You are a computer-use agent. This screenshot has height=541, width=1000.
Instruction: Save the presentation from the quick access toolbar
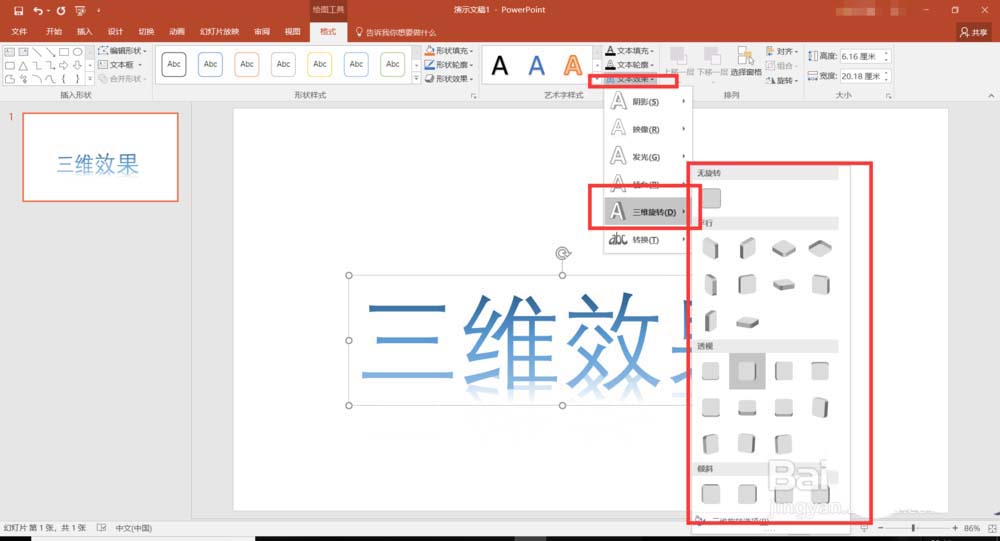coord(18,11)
